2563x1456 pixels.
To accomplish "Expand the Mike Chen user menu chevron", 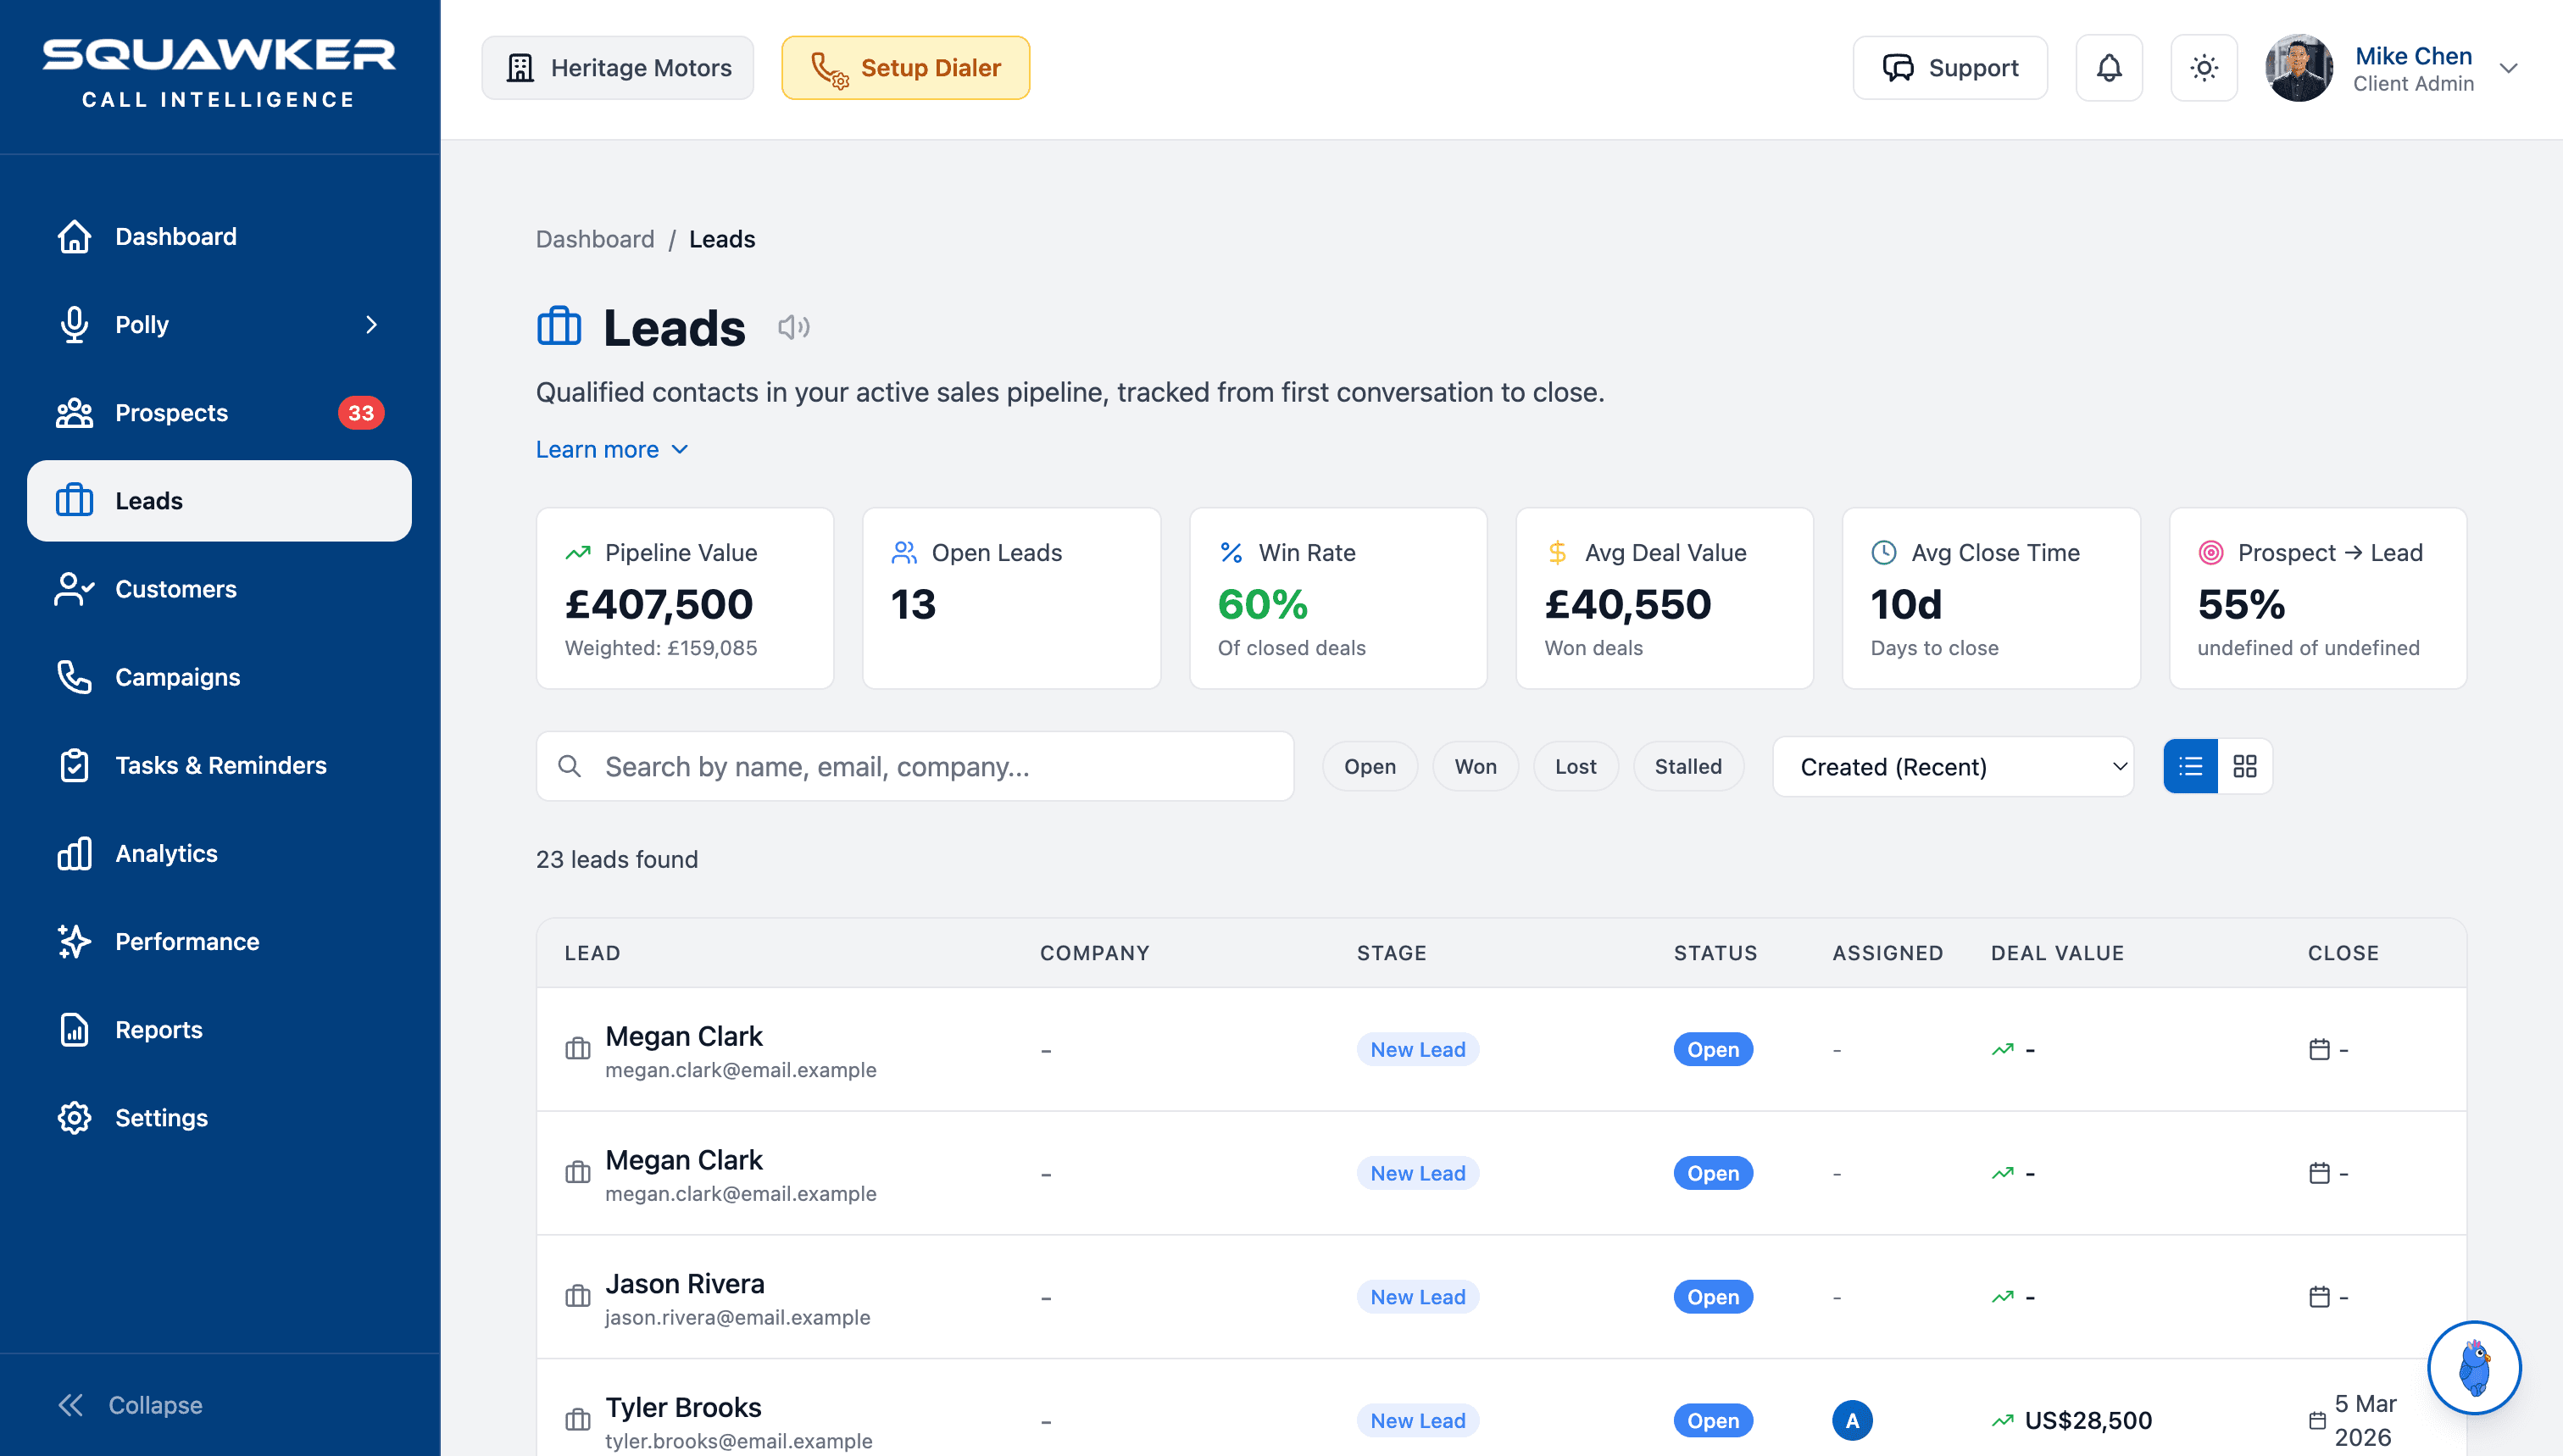I will (x=2508, y=68).
